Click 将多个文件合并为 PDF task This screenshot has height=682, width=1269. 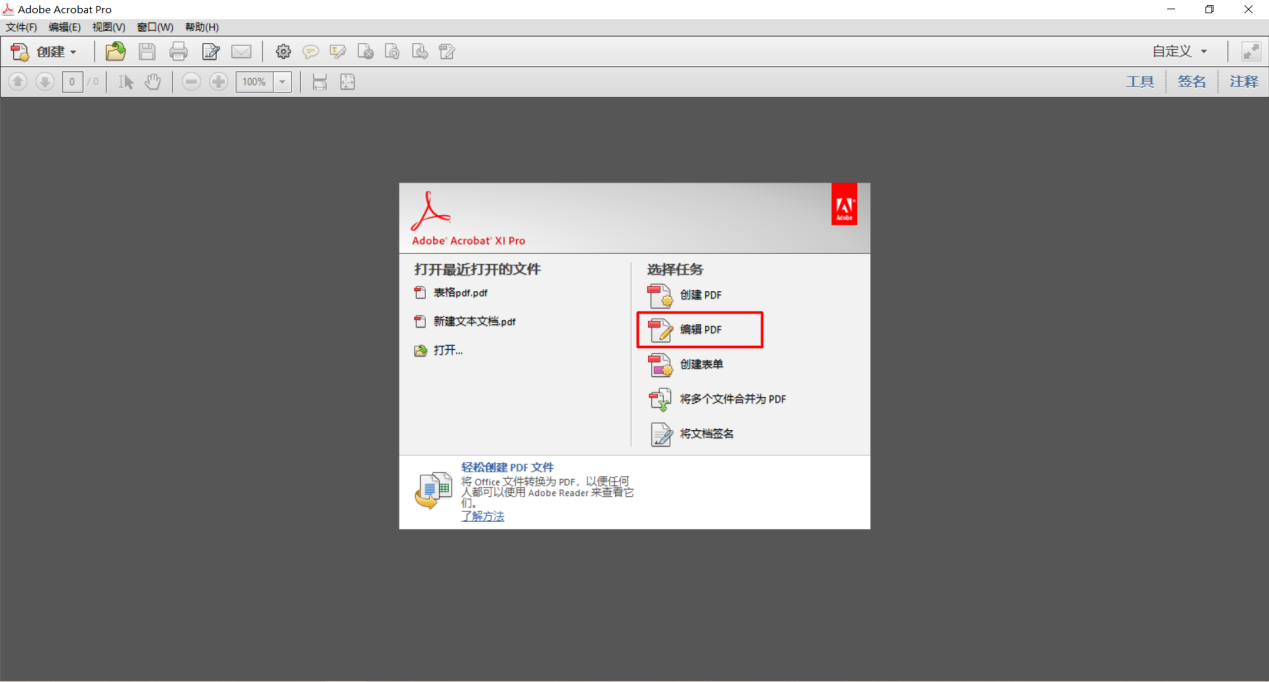click(717, 399)
